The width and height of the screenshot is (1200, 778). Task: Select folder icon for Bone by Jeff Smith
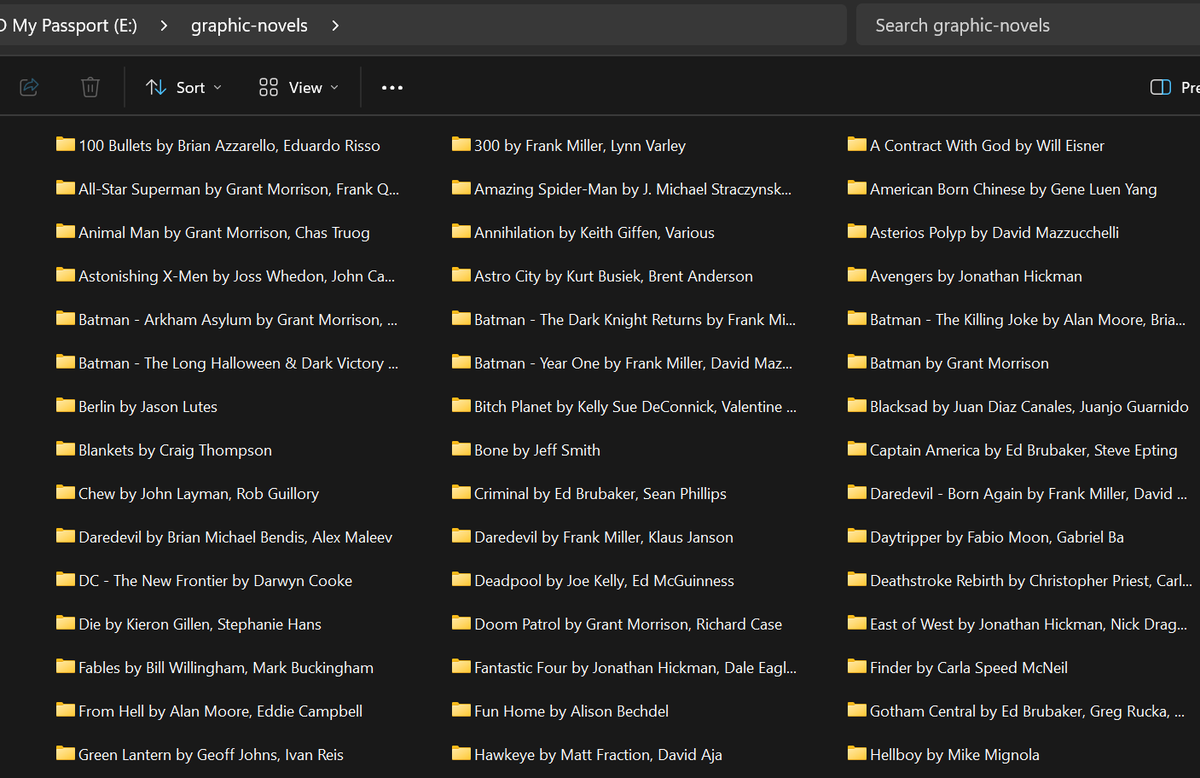(x=461, y=449)
